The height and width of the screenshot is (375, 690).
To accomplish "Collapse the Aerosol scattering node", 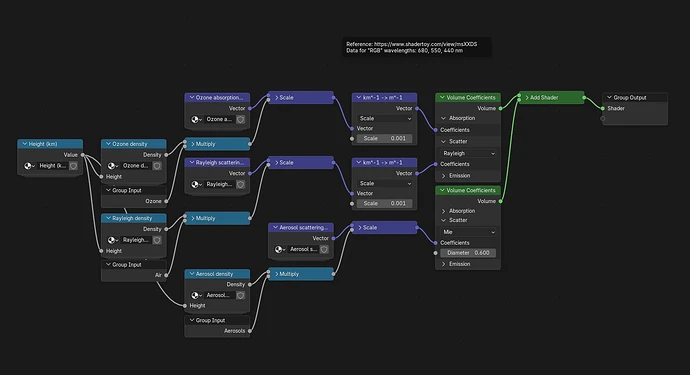I will click(275, 228).
